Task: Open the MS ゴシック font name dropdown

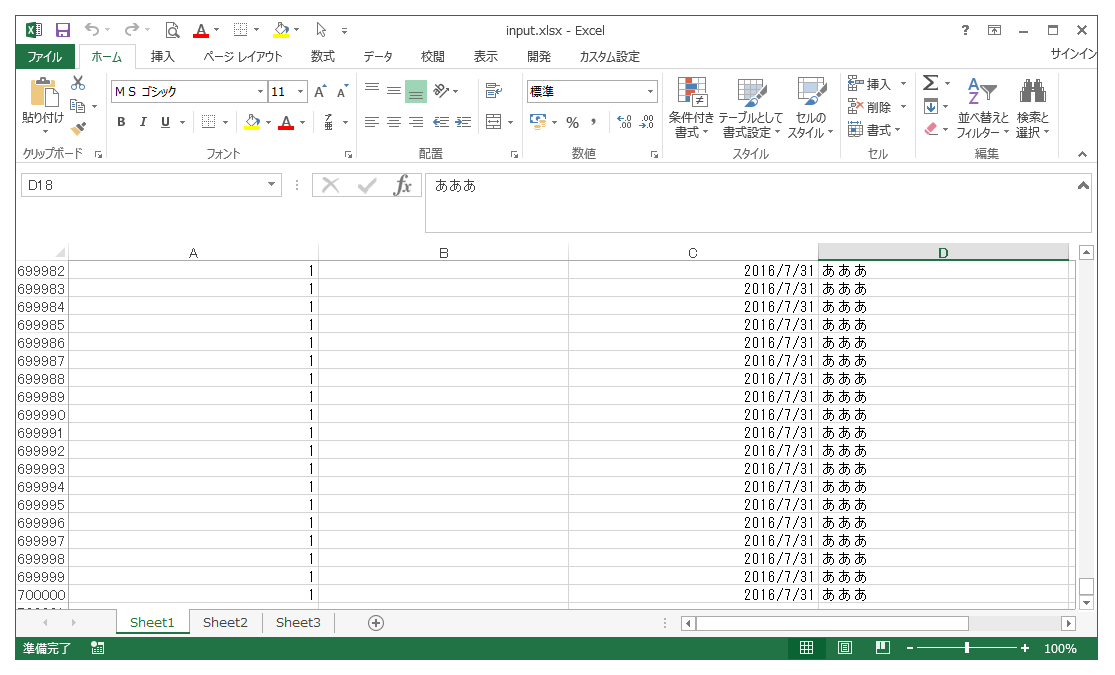Action: pyautogui.click(x=260, y=92)
